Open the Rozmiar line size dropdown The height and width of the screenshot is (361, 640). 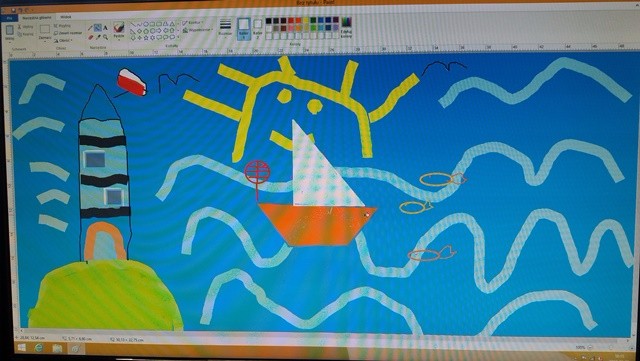click(x=225, y=28)
